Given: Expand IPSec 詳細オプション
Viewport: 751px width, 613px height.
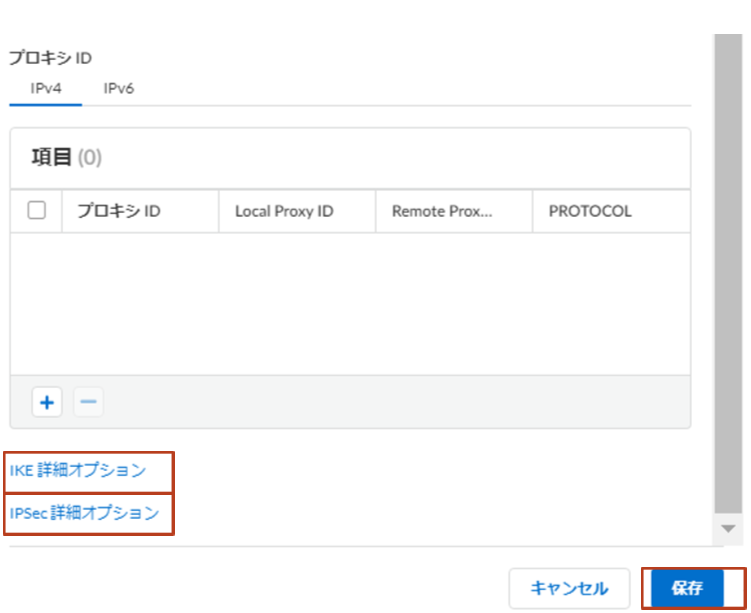Looking at the screenshot, I should coord(84,513).
